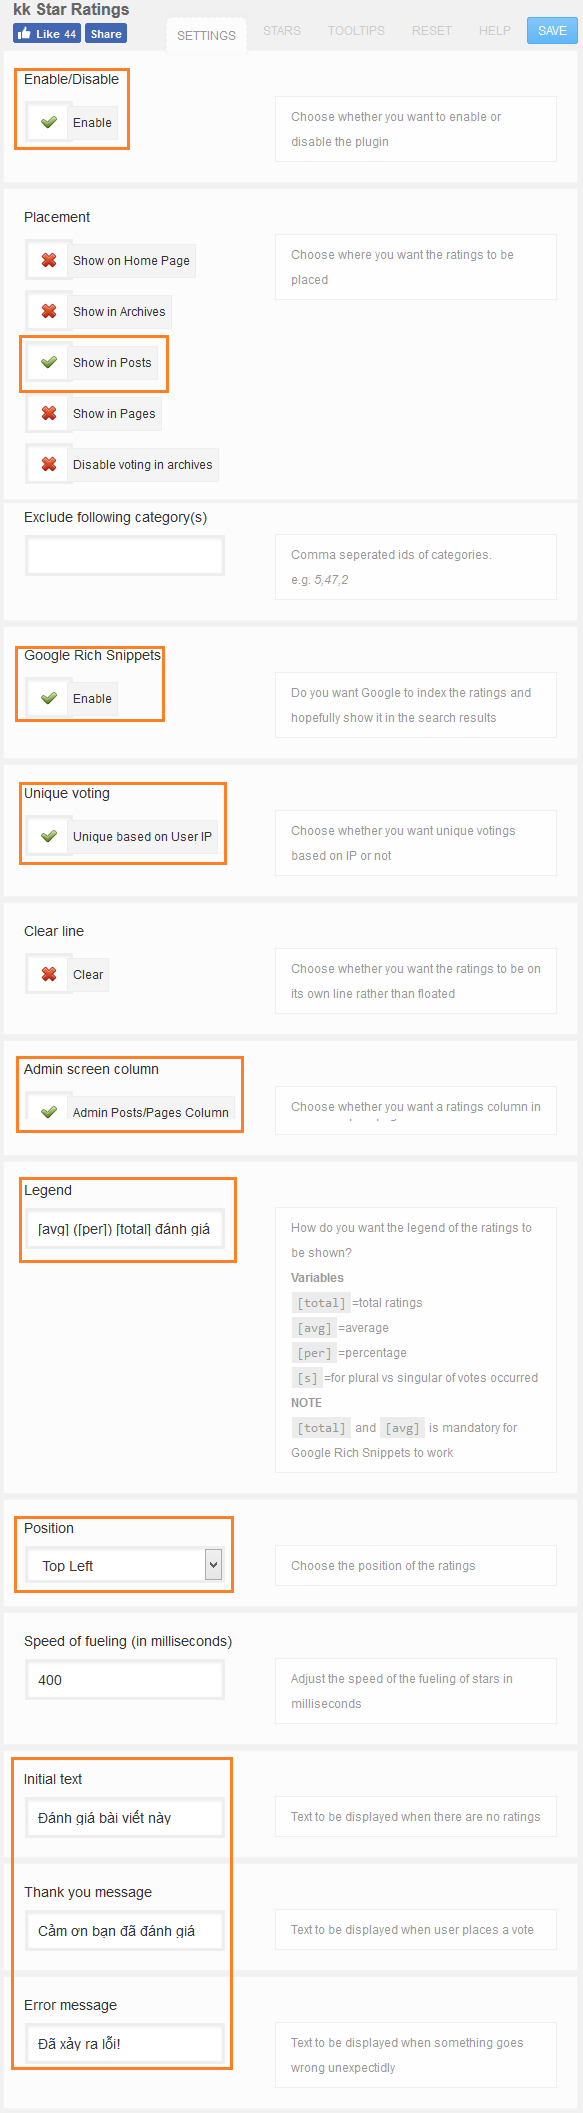
Task: Click the green checkmark enabling the plugin
Action: pos(46,122)
